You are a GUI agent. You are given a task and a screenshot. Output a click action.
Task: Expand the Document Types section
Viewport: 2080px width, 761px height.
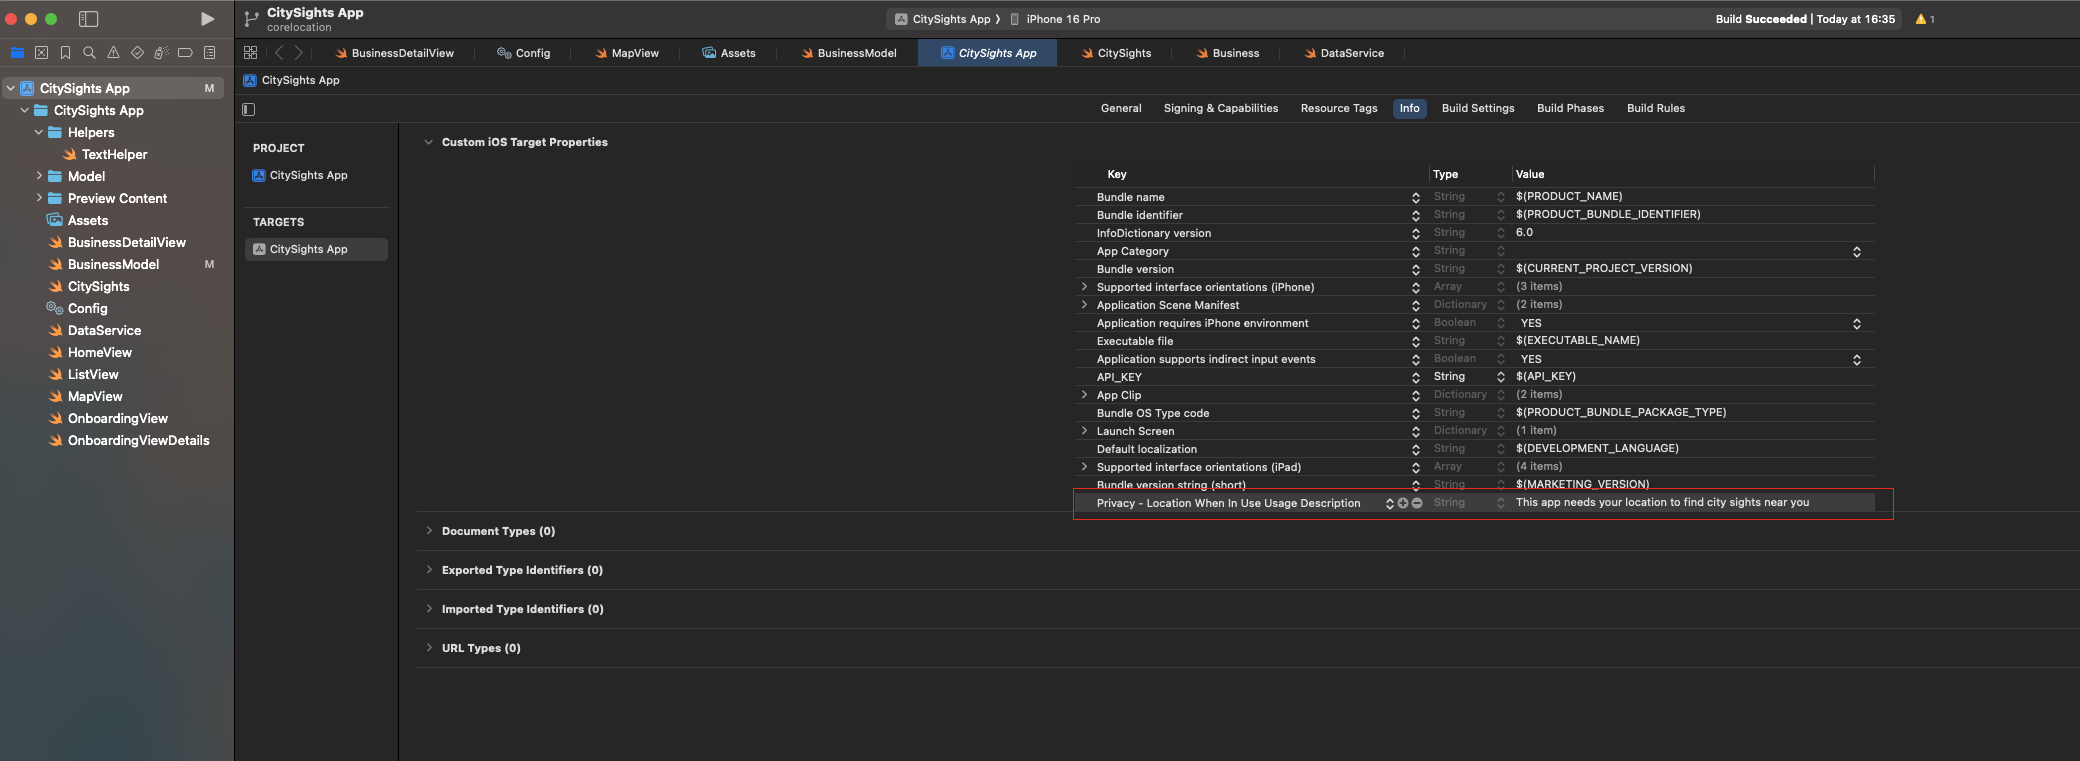click(x=429, y=531)
